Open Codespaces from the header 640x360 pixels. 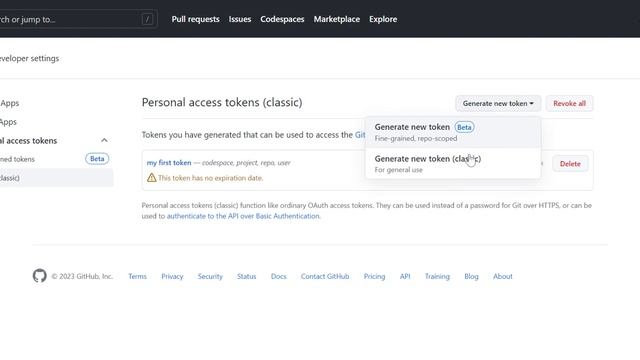[282, 19]
